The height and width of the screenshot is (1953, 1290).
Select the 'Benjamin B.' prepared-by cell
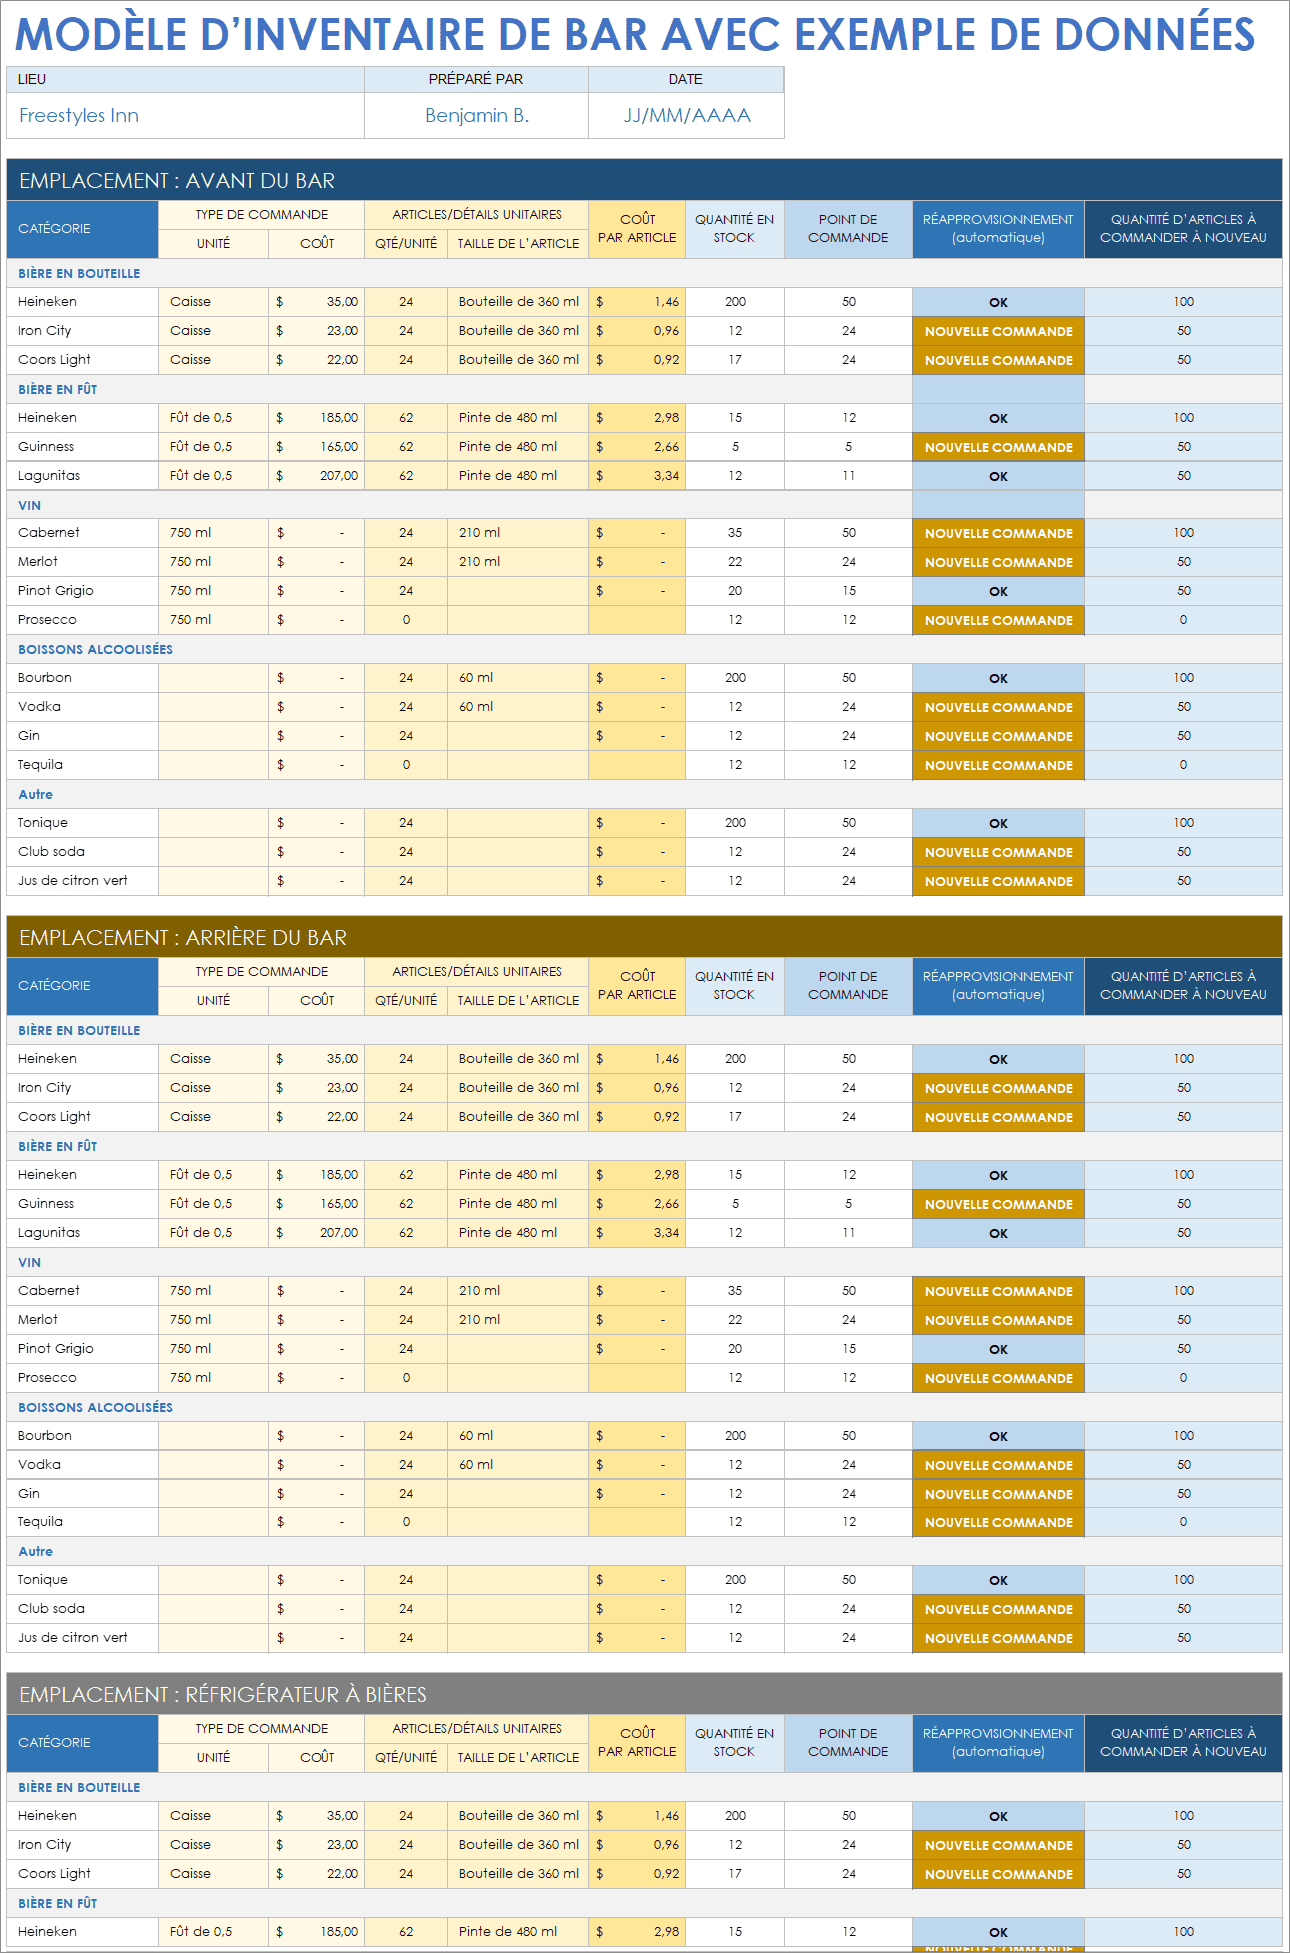tap(476, 116)
